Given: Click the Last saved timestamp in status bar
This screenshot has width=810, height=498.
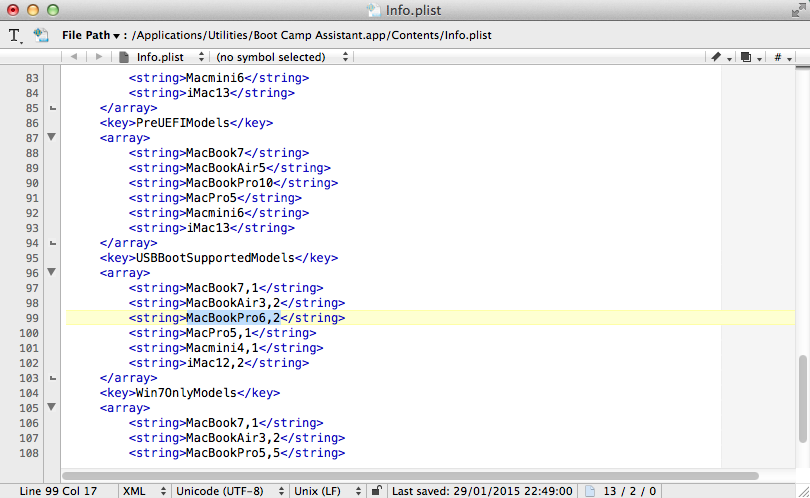Looking at the screenshot, I should coord(482,491).
